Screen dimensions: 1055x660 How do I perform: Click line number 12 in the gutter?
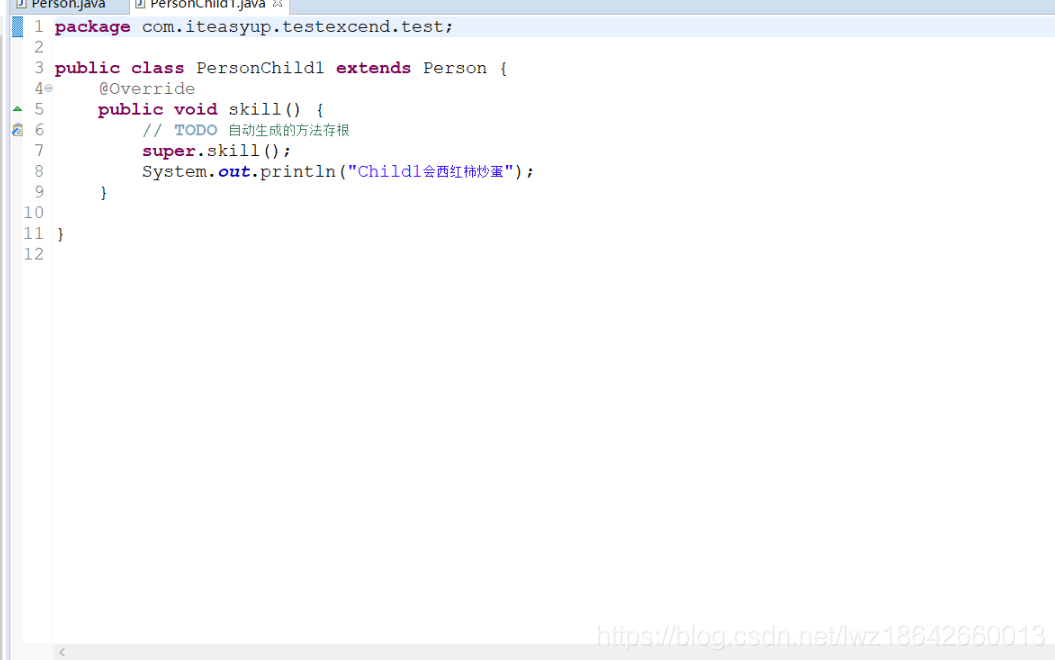pyautogui.click(x=34, y=254)
